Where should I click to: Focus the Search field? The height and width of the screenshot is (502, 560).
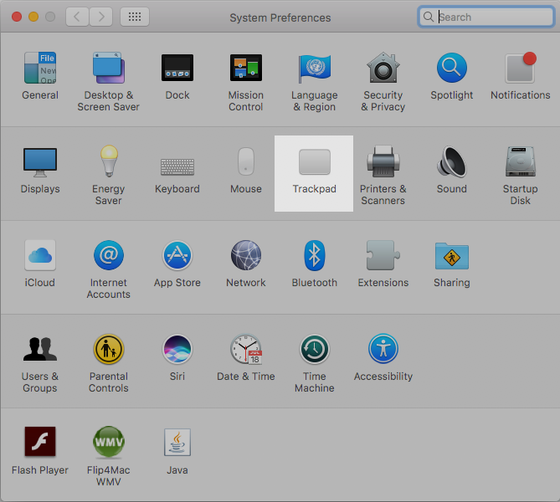click(486, 16)
